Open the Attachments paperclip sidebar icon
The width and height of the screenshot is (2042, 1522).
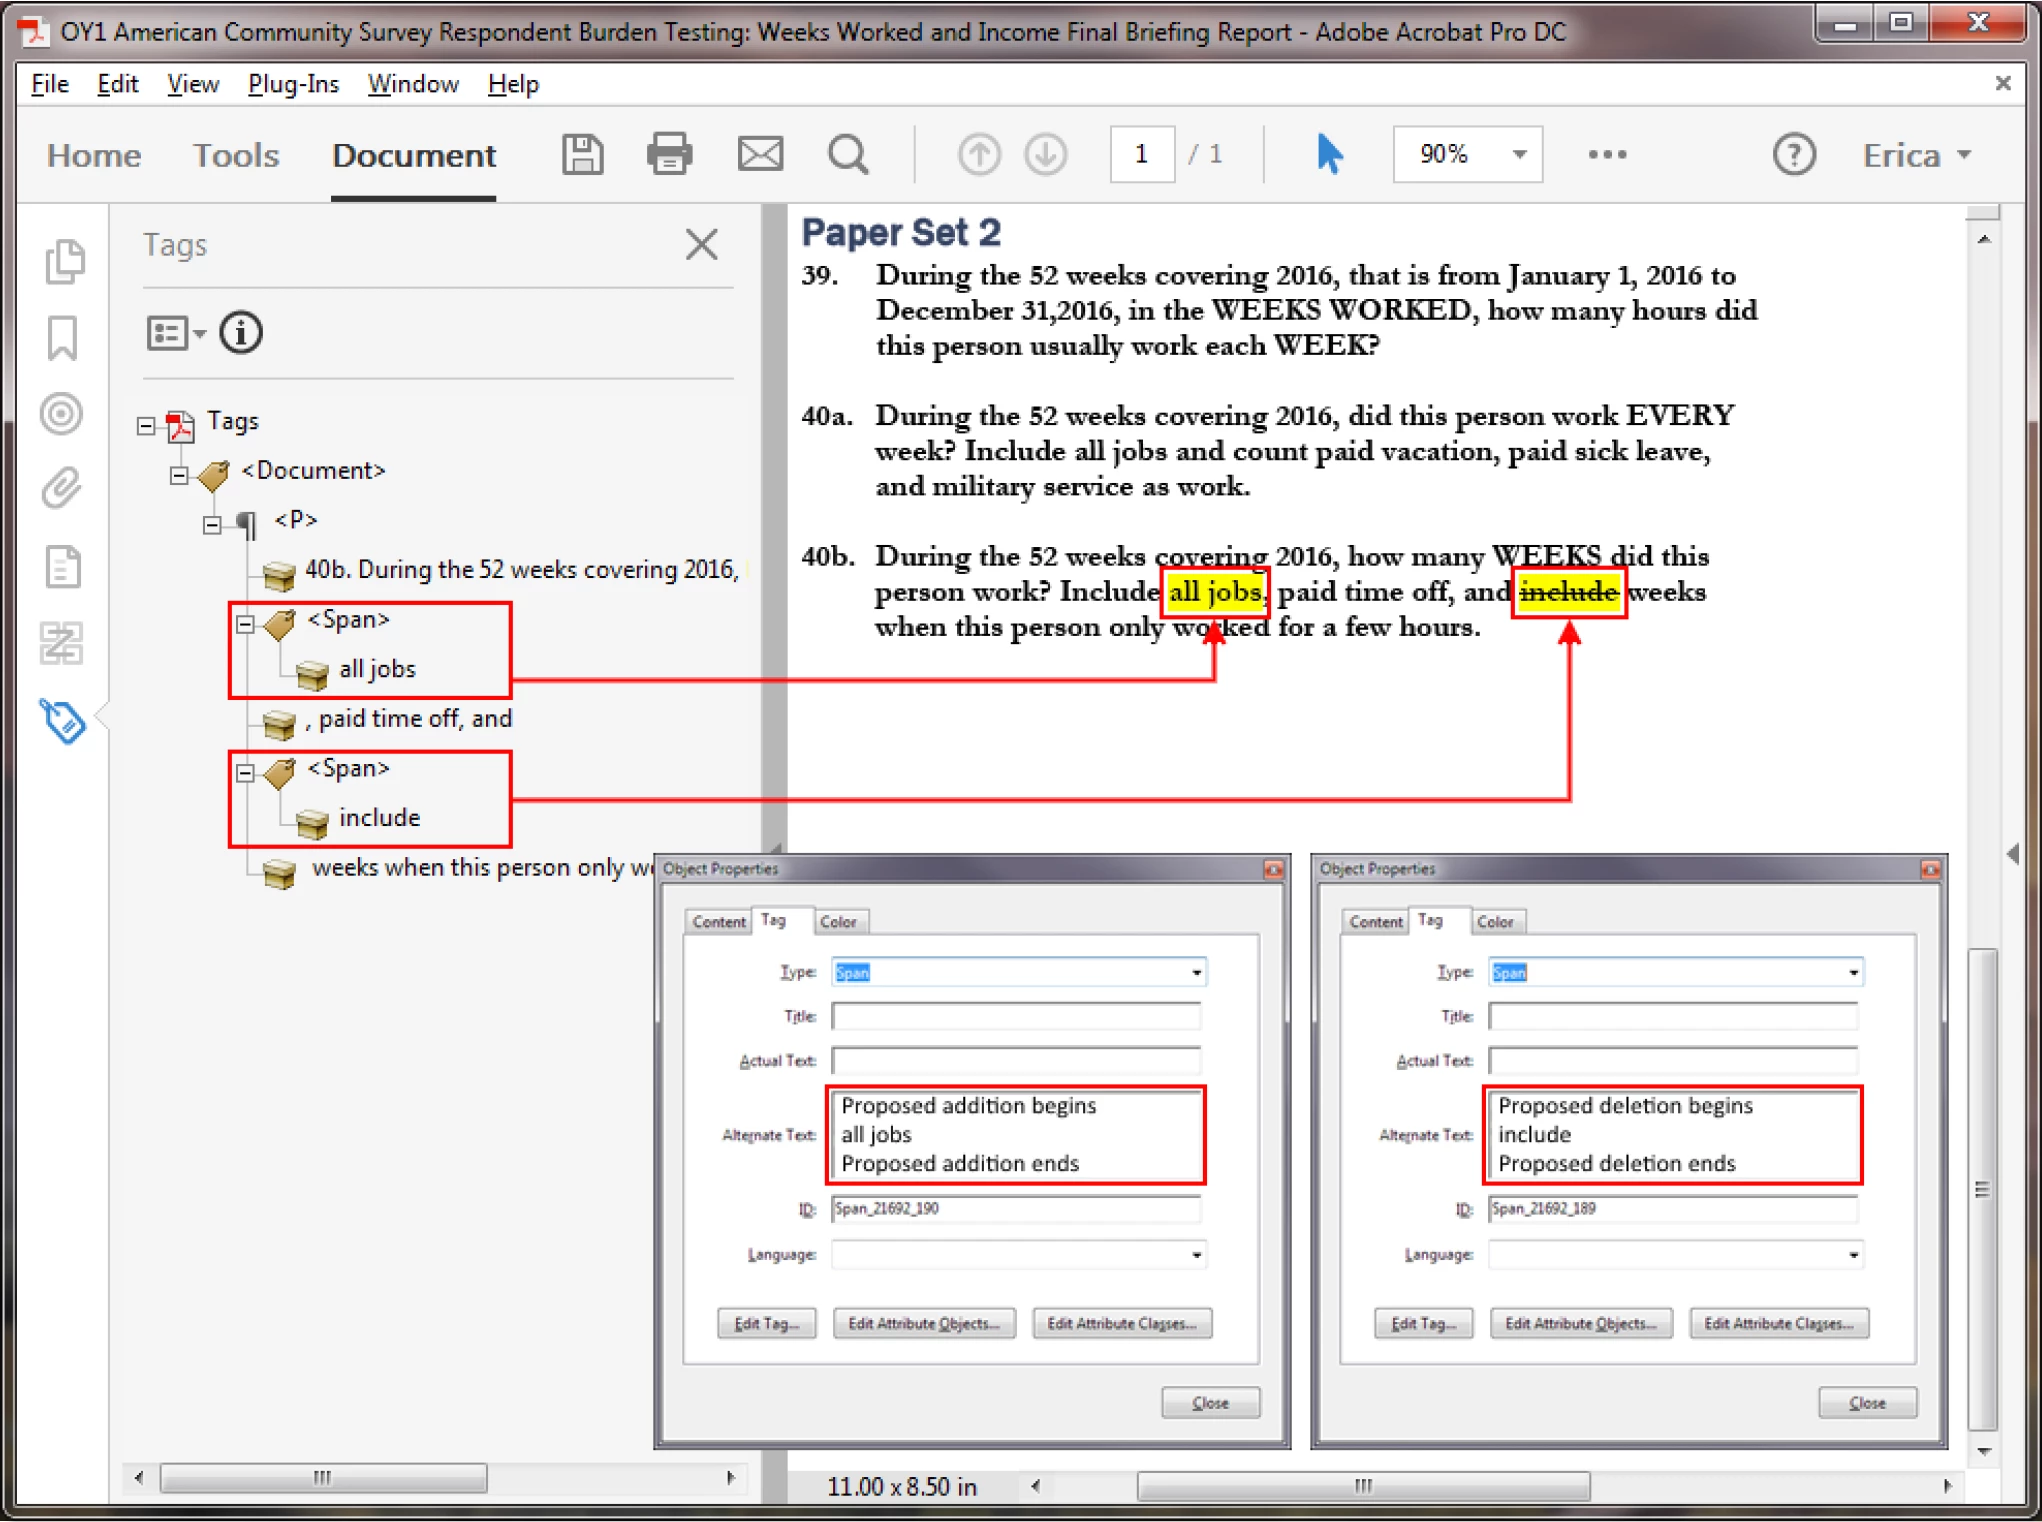(62, 489)
